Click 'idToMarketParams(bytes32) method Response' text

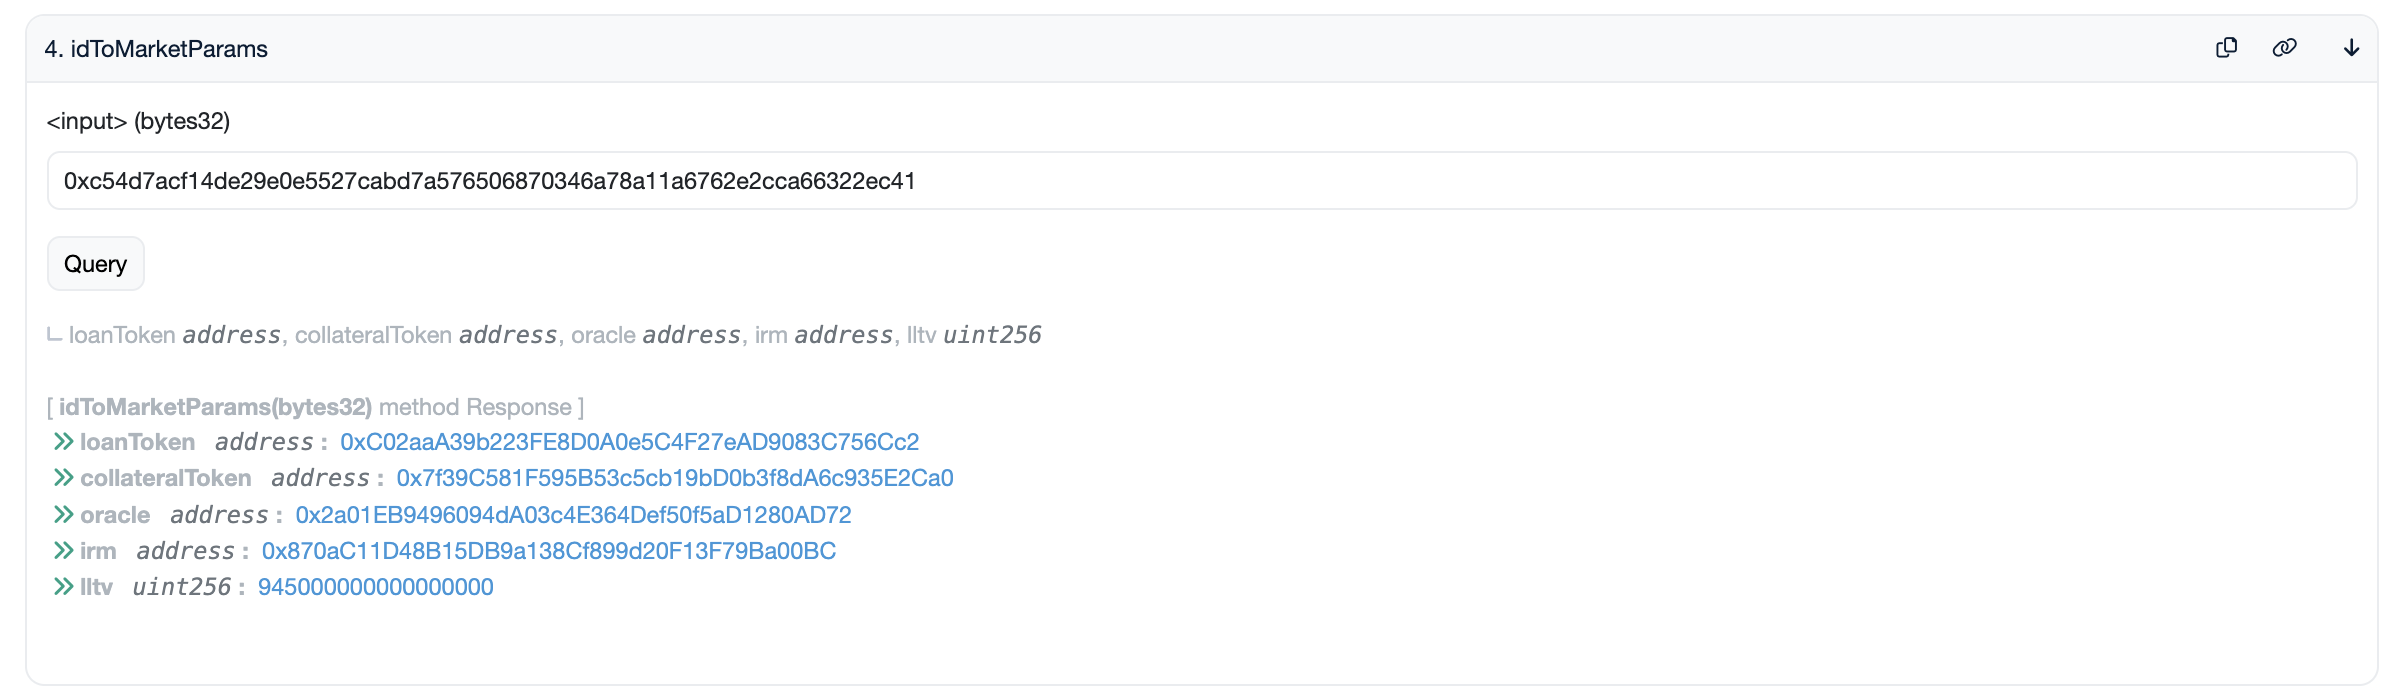point(316,407)
